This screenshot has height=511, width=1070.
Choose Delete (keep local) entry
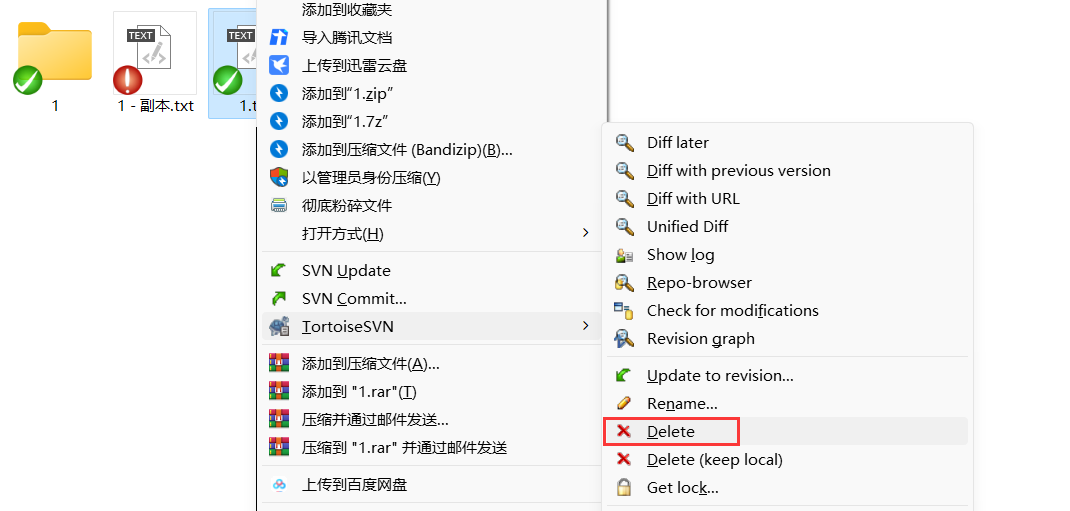click(x=714, y=460)
